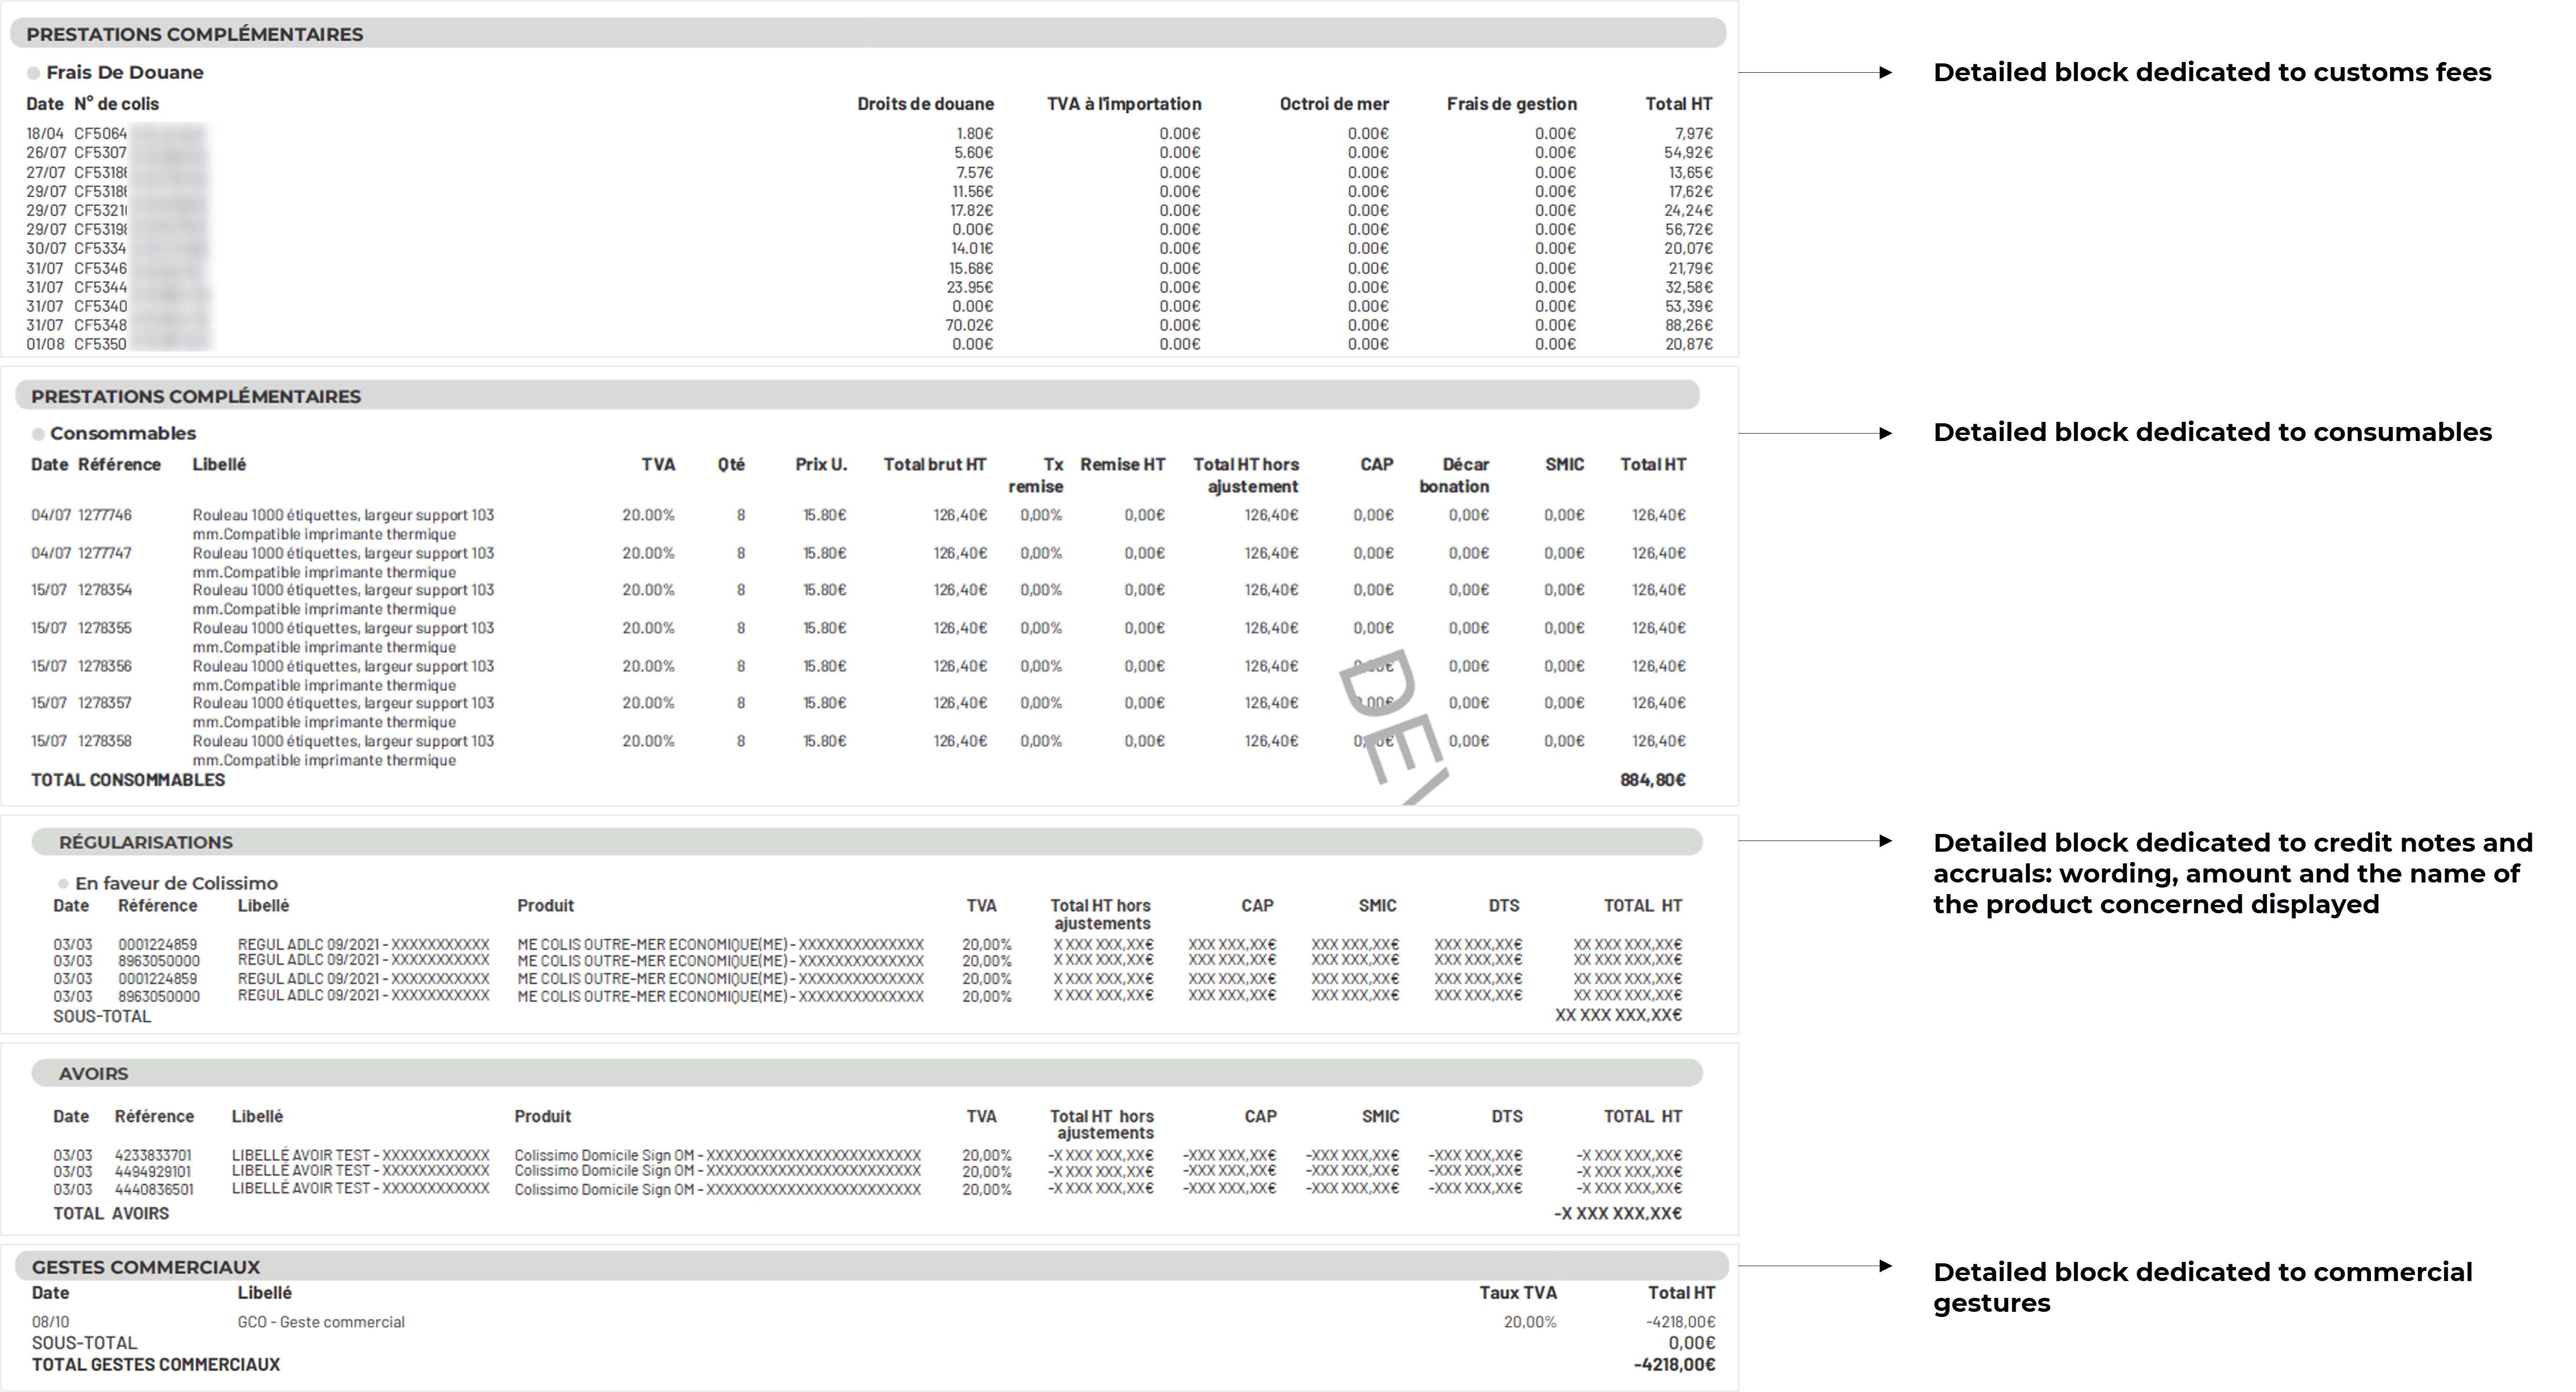Click the 'AVOIRS' section header
The image size is (2576, 1392).
click(94, 1074)
